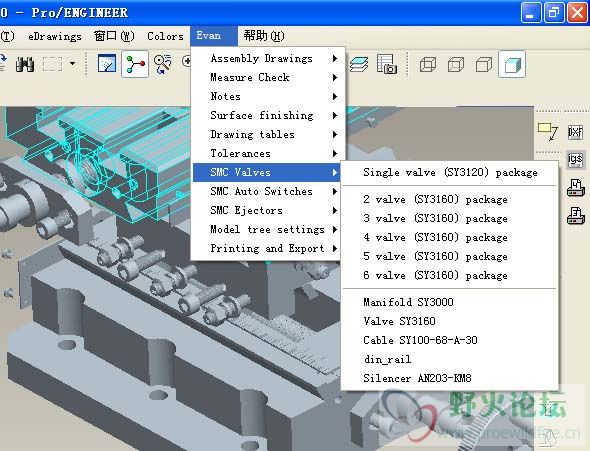Select no hidden display mode cube
Screen dimensions: 590x451
[x=484, y=64]
